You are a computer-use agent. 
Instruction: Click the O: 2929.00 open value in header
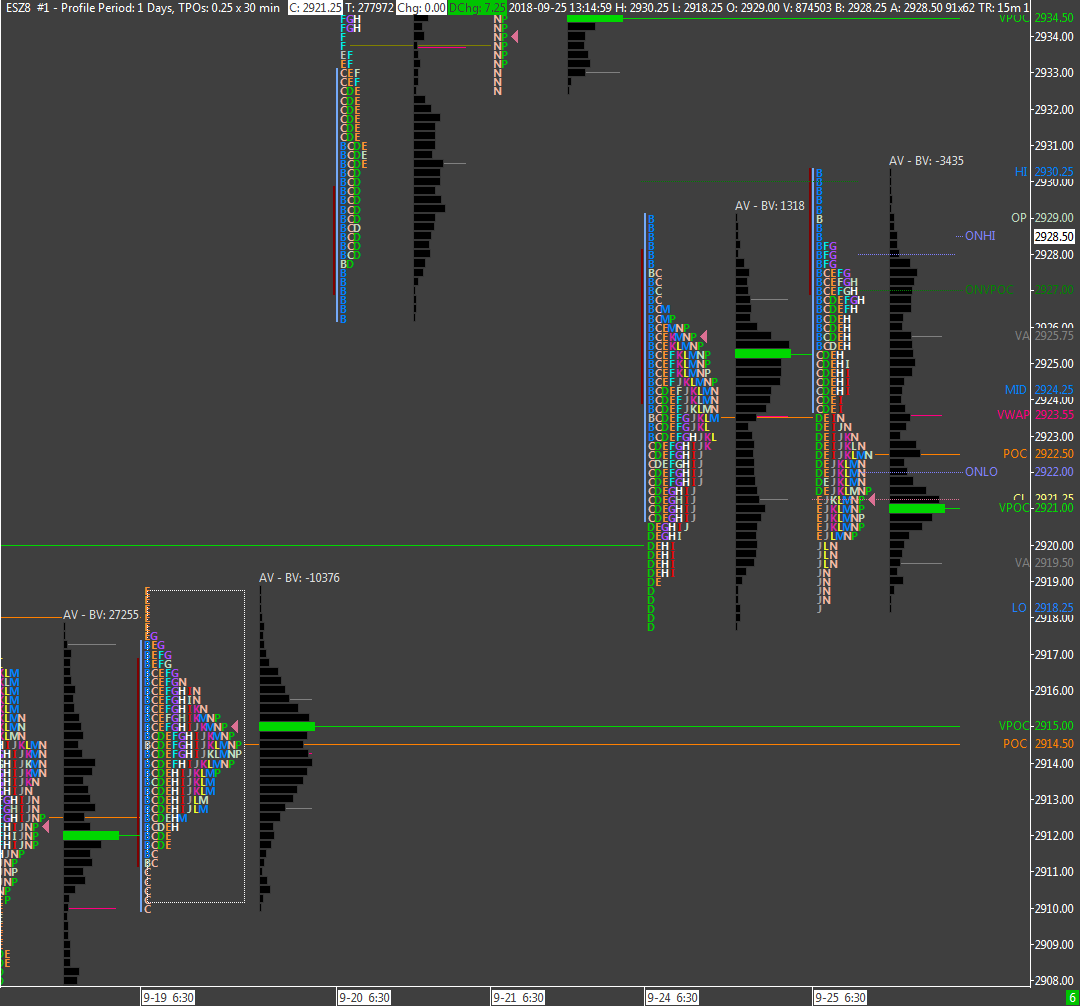click(753, 8)
